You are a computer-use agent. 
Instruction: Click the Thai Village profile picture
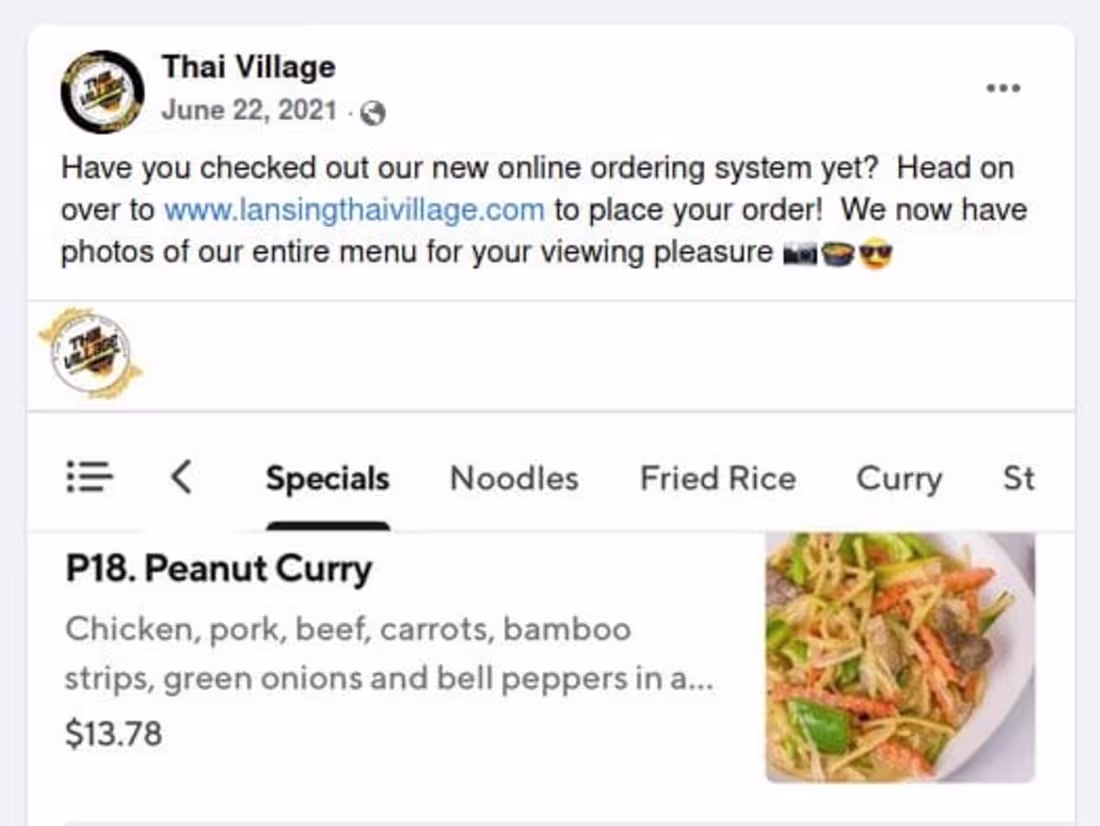(x=102, y=91)
